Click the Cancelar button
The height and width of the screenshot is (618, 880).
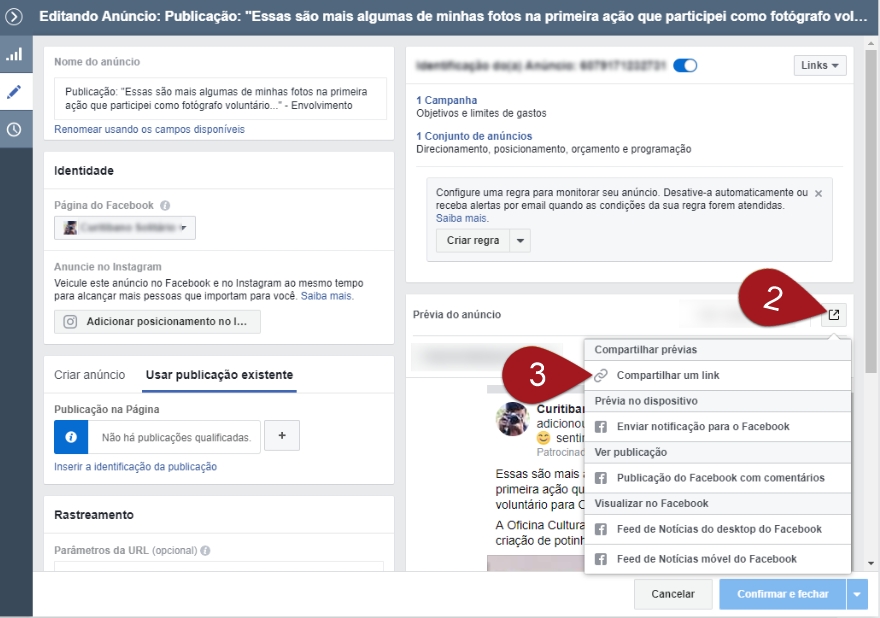pos(672,594)
